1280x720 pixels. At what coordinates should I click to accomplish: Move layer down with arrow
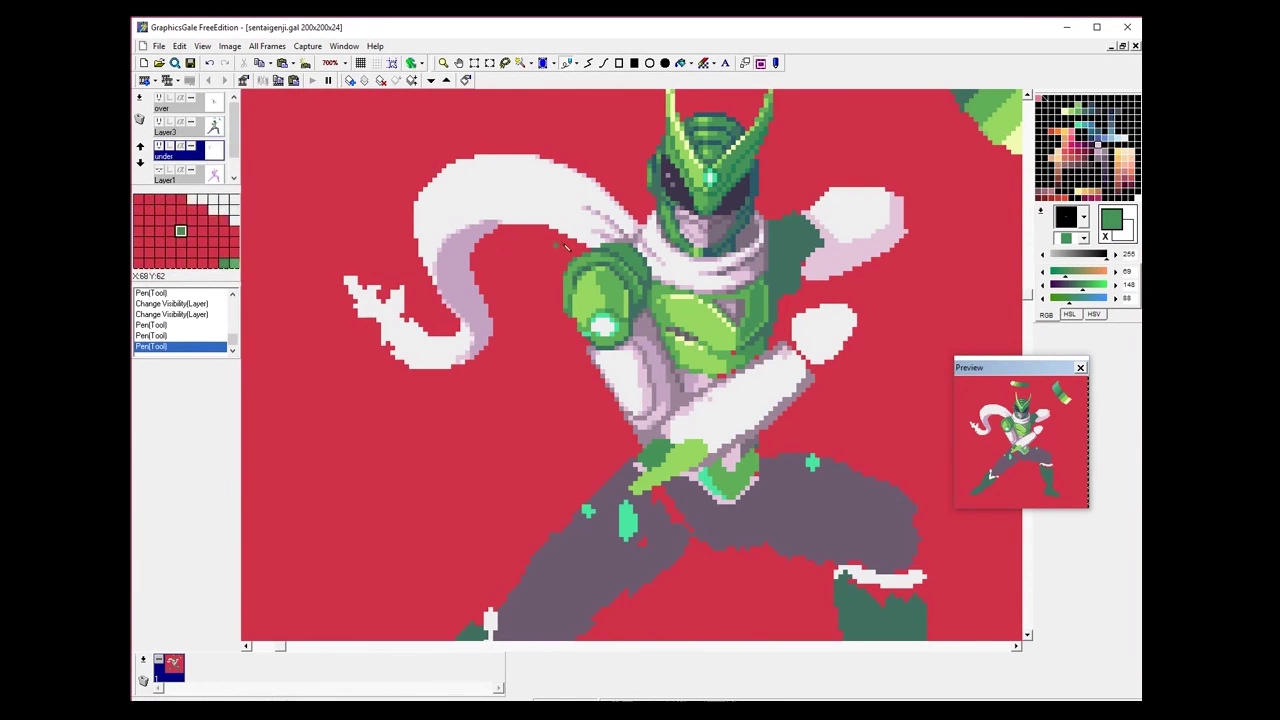[x=140, y=163]
